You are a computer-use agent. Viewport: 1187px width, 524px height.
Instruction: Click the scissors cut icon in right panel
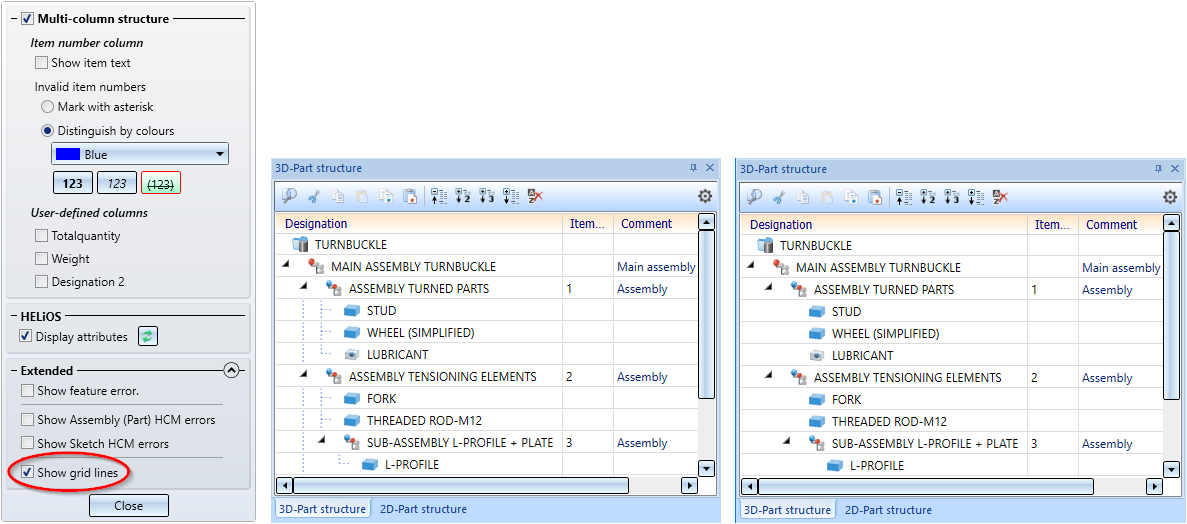779,197
